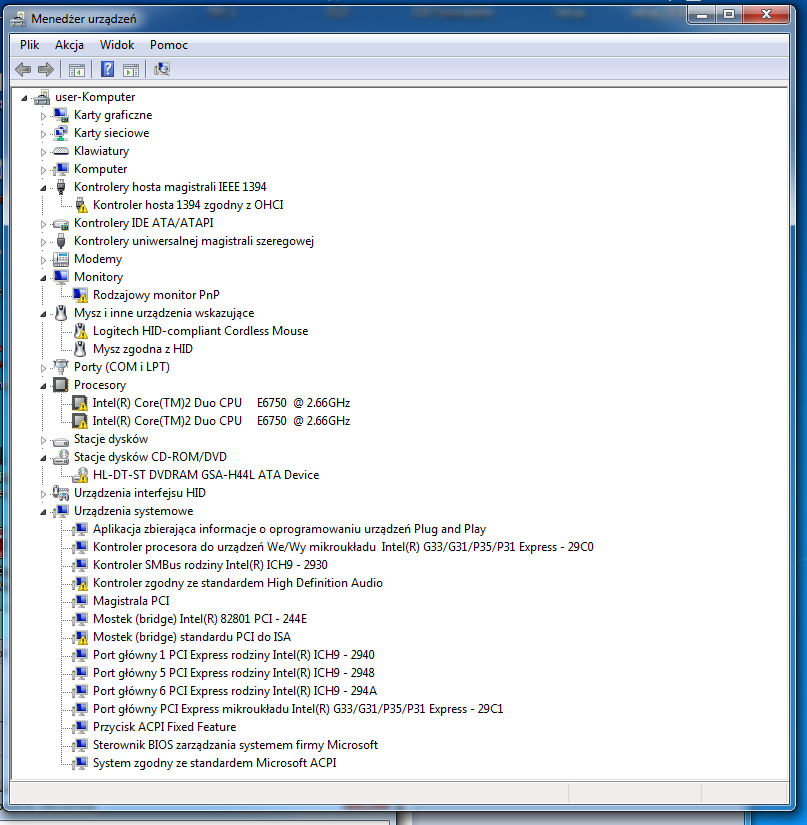Select Mysz i inne urządzenia wskazujące label

coord(164,313)
